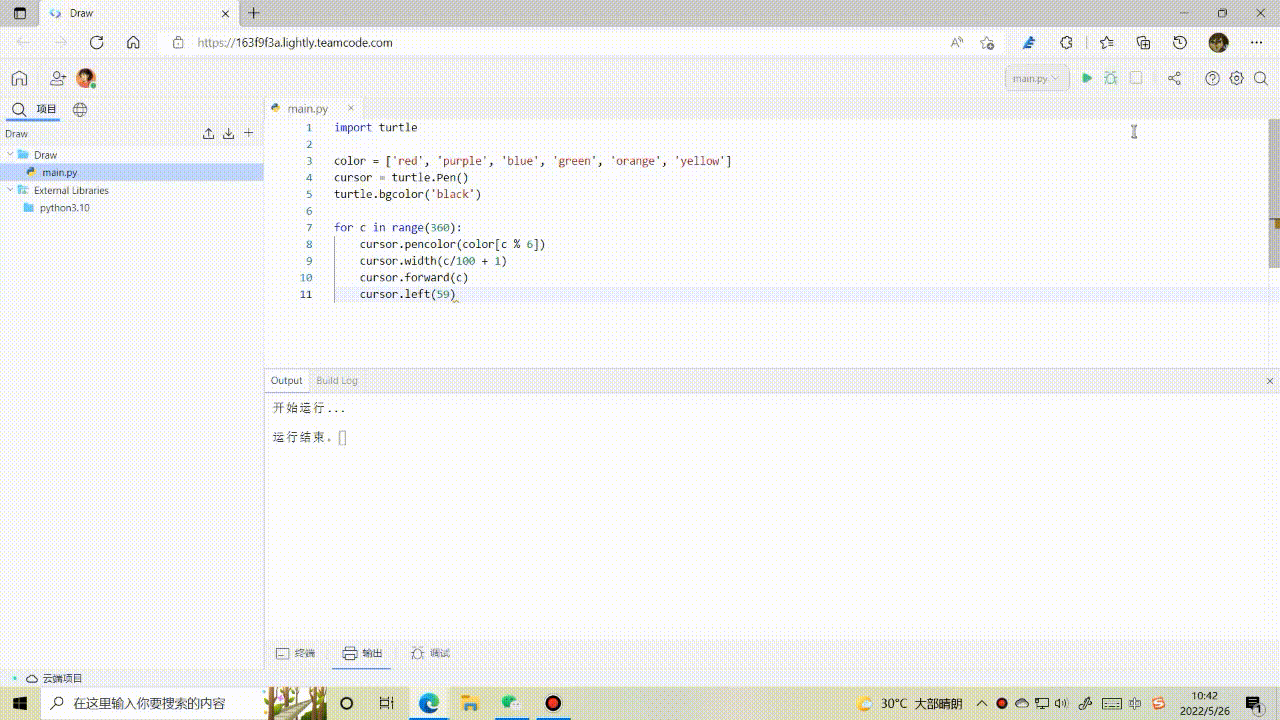Select the 项目 sidebar tab
1280x720 pixels.
point(46,109)
